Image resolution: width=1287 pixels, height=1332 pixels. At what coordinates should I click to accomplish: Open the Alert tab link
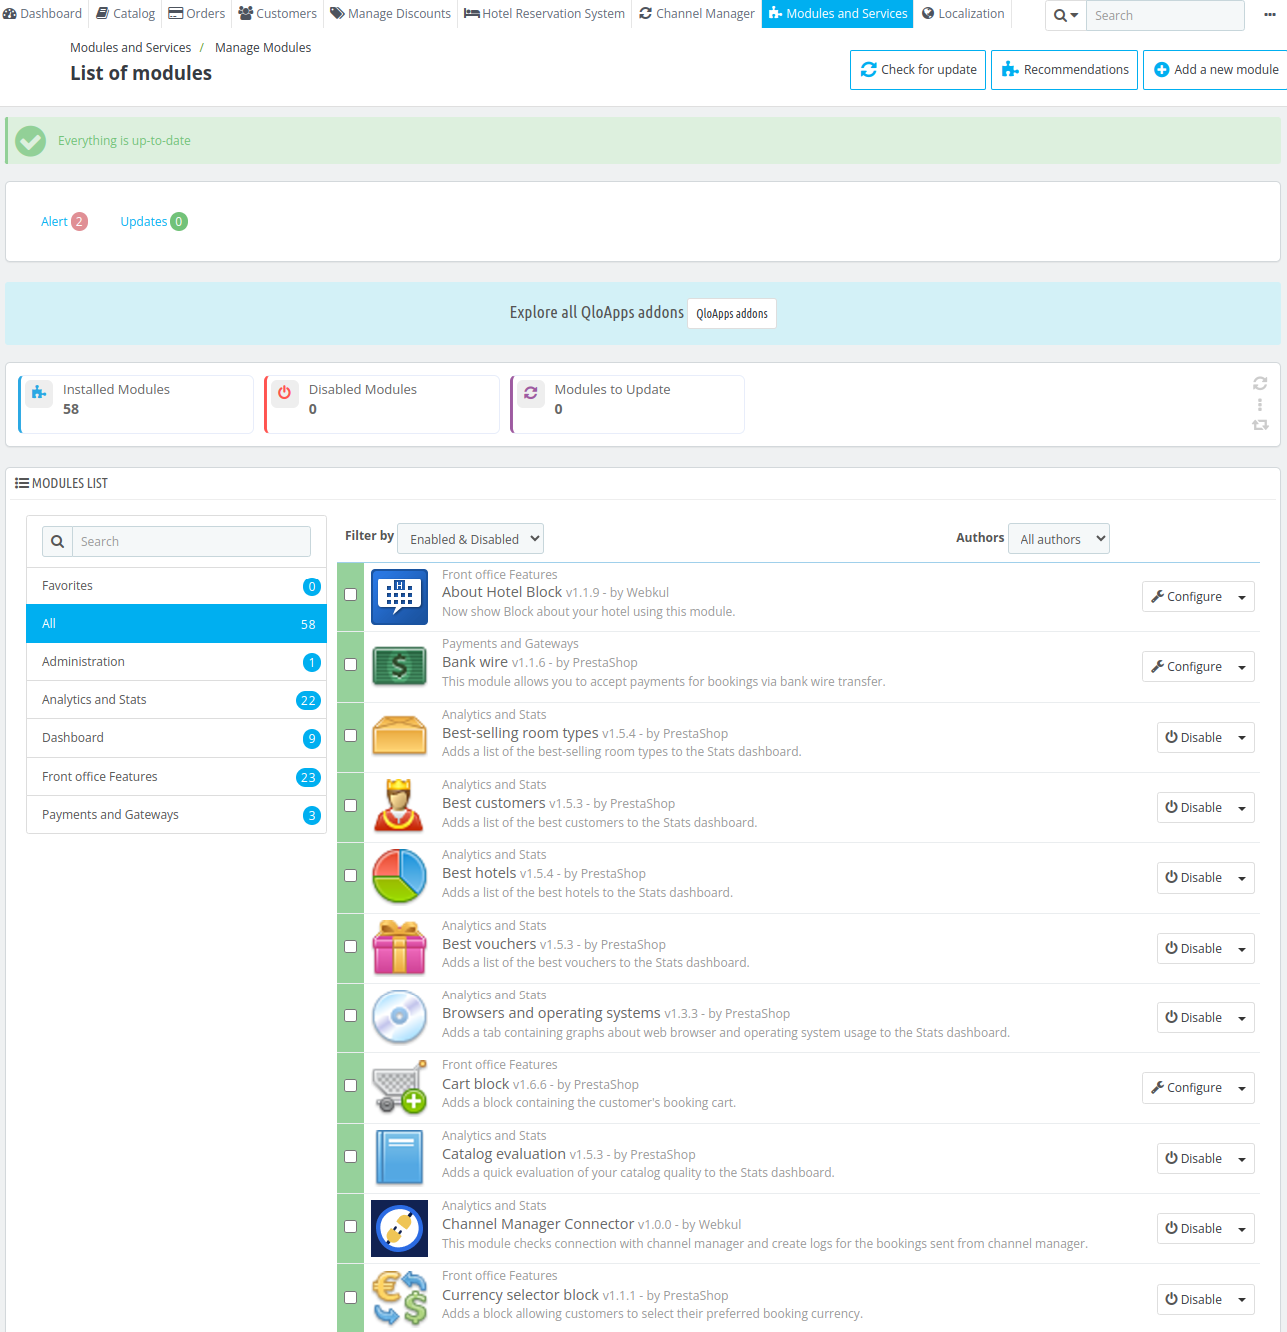[64, 222]
